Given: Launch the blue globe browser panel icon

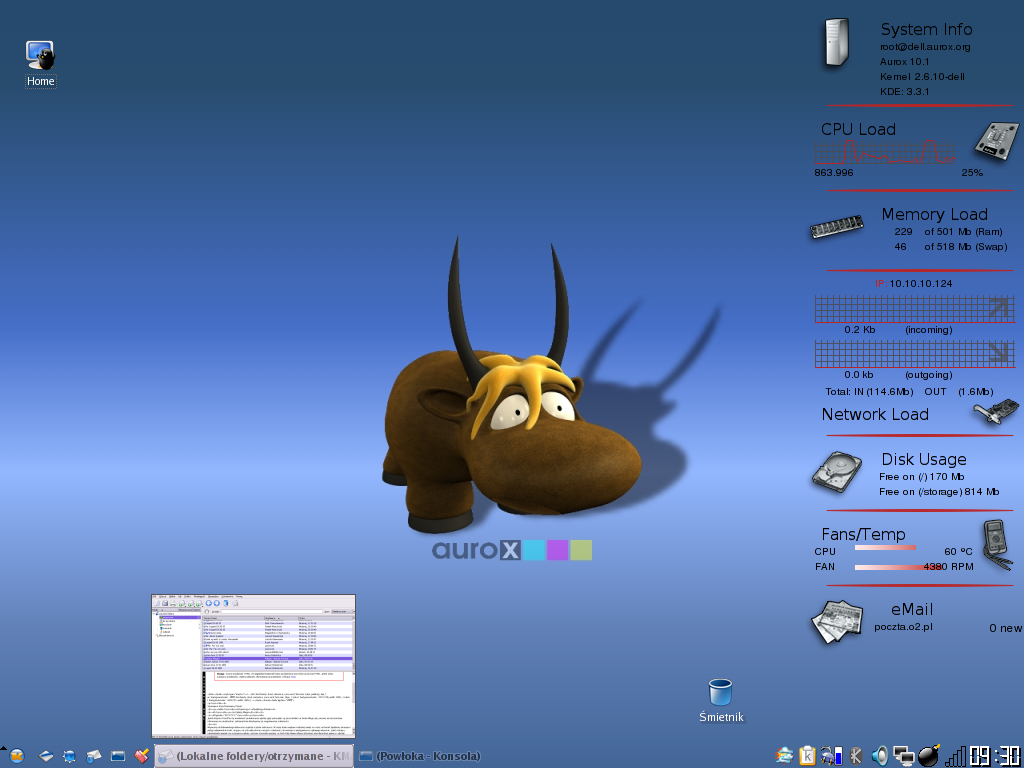Looking at the screenshot, I should click(70, 756).
